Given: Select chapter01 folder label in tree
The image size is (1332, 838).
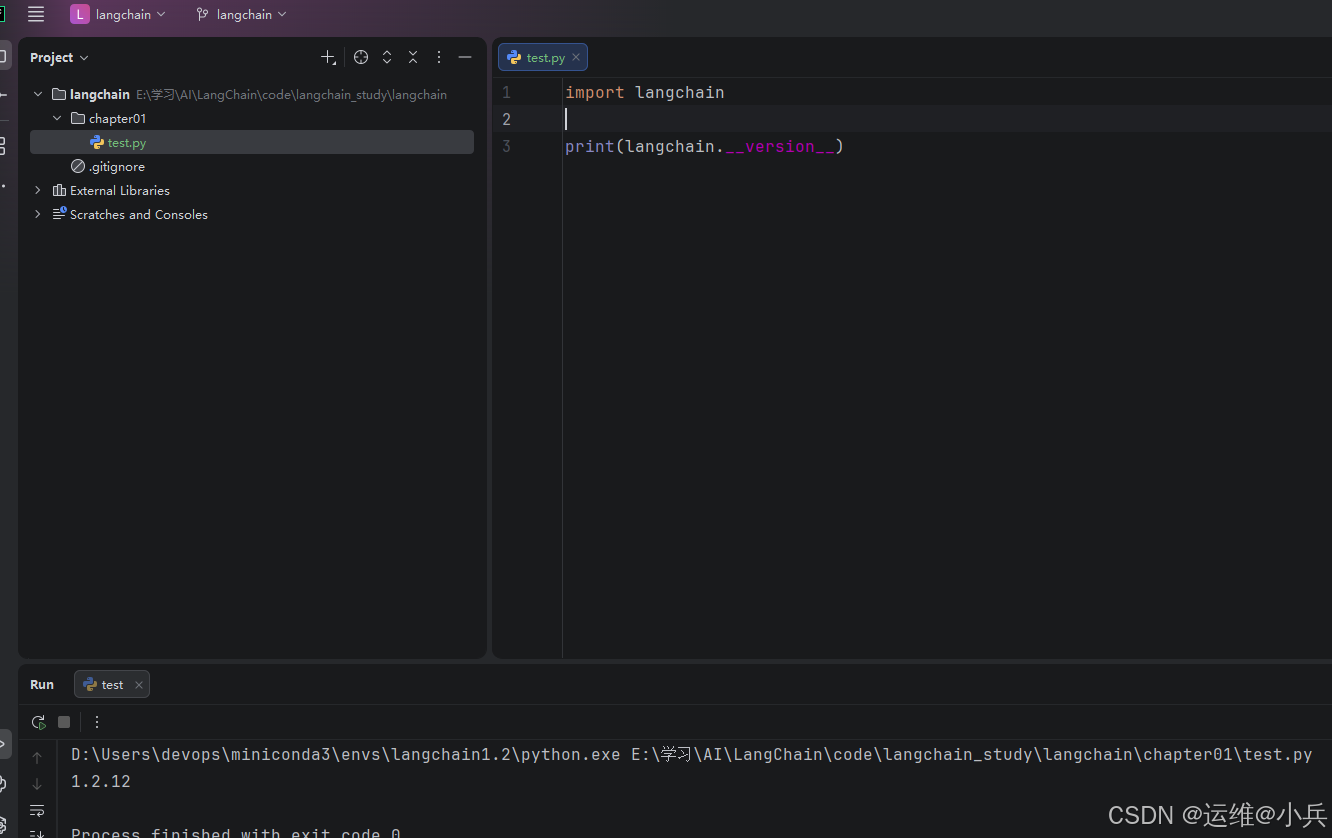Looking at the screenshot, I should coord(118,118).
